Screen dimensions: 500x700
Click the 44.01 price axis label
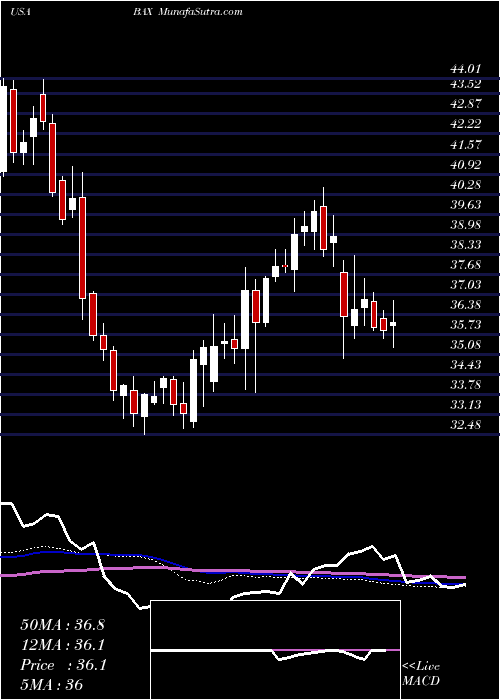click(466, 69)
